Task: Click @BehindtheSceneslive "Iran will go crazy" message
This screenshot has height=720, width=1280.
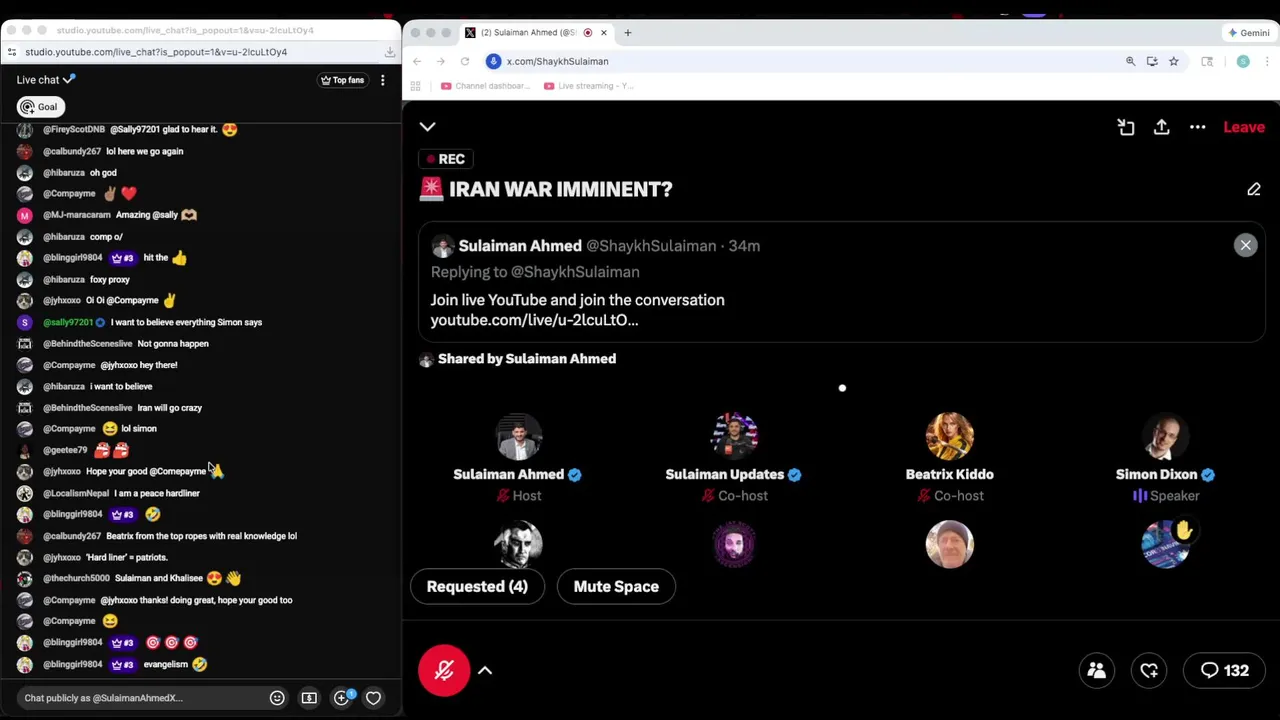Action: coord(170,408)
